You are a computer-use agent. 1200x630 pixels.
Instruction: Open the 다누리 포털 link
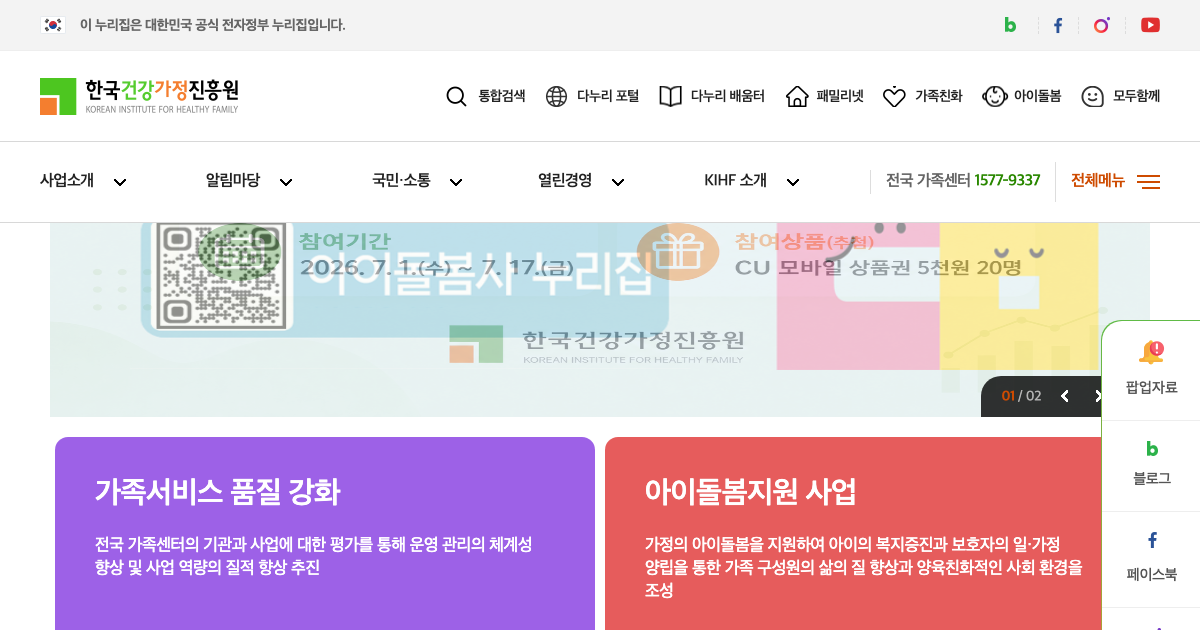tap(608, 96)
